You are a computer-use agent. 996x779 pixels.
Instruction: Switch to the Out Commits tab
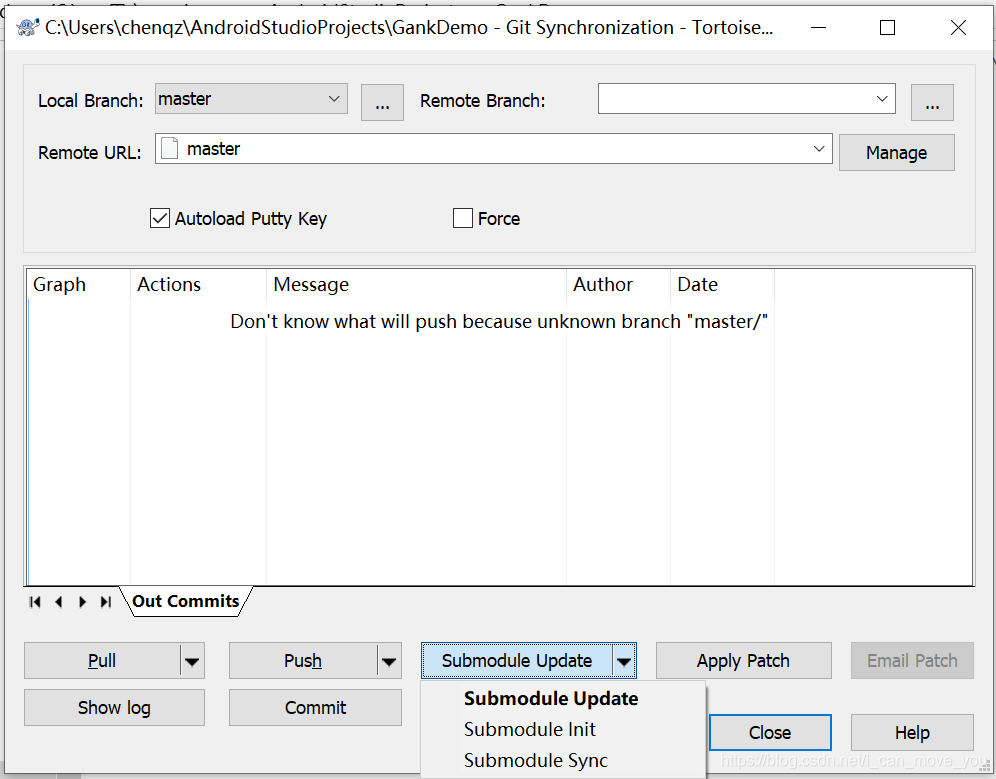186,601
